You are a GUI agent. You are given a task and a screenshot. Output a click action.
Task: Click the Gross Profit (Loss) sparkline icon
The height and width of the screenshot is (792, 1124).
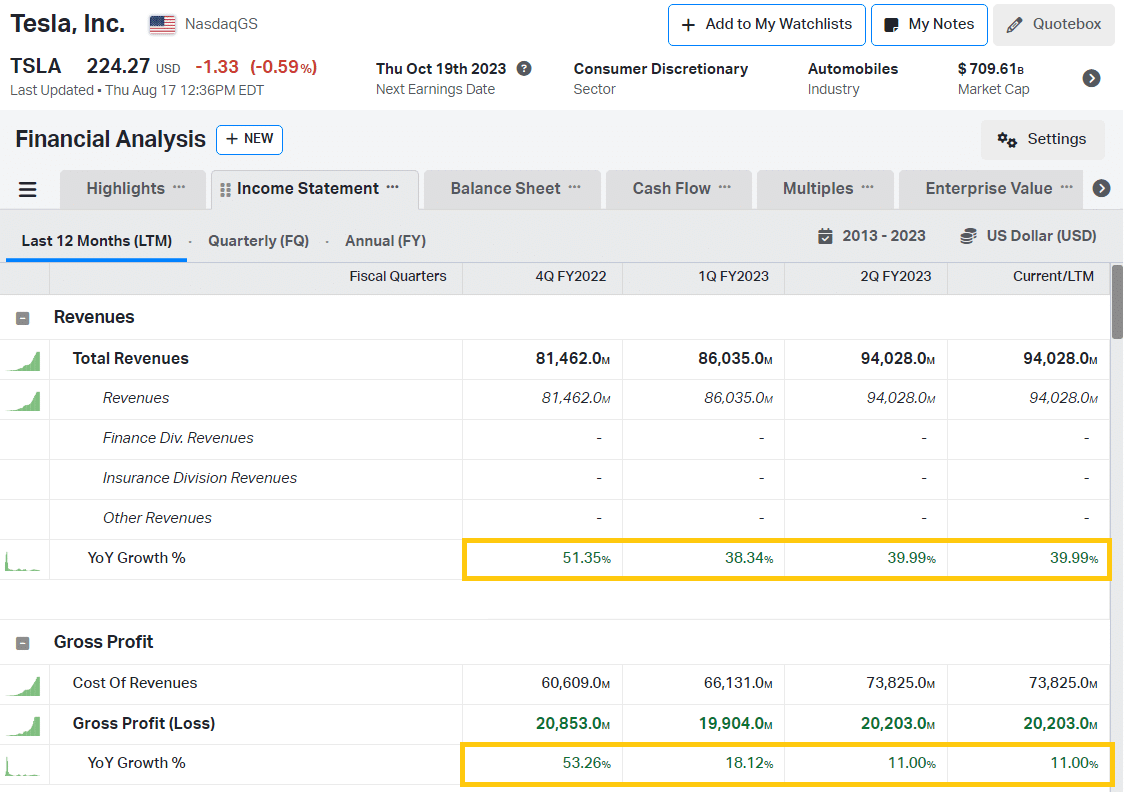pos(24,725)
